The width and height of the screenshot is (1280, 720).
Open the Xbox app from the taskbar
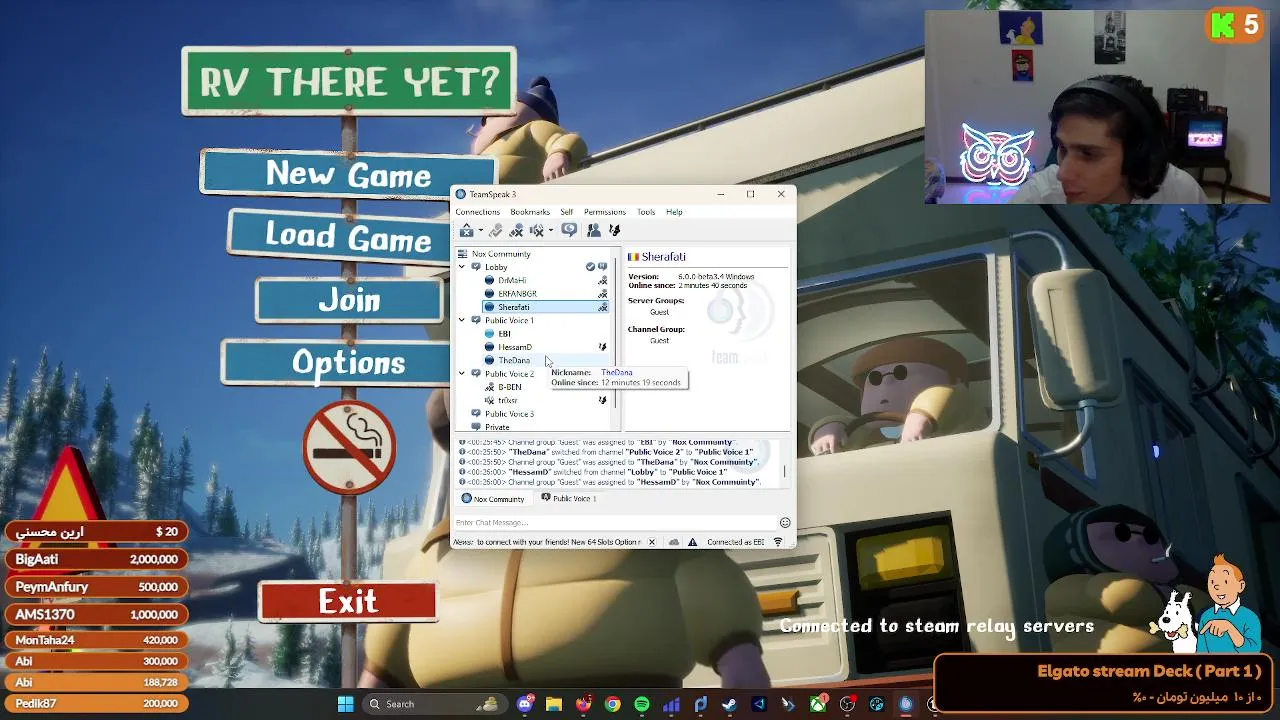pos(818,704)
